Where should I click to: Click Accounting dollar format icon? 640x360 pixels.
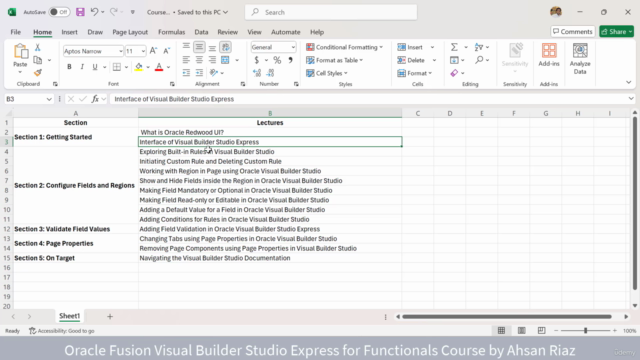pos(256,60)
